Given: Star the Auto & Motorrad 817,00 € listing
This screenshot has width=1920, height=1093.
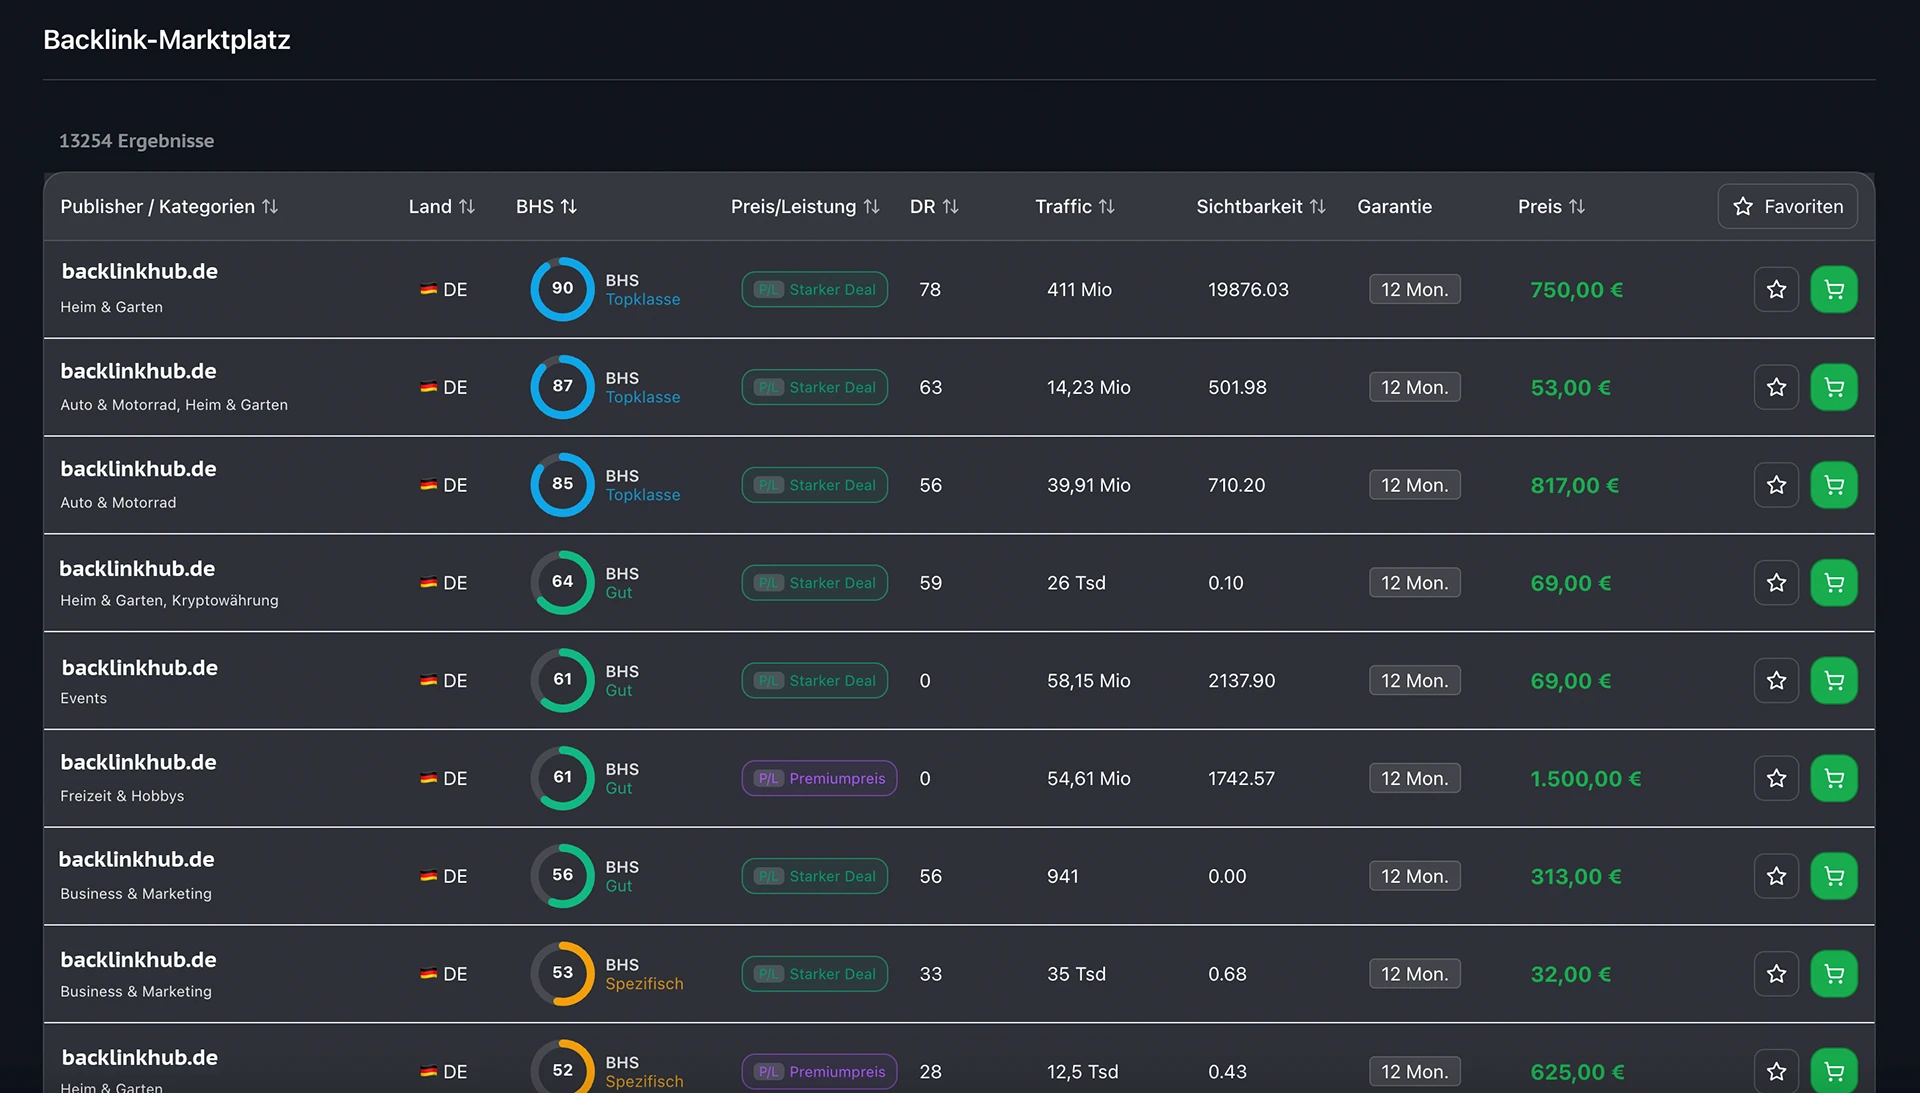Looking at the screenshot, I should (x=1776, y=486).
